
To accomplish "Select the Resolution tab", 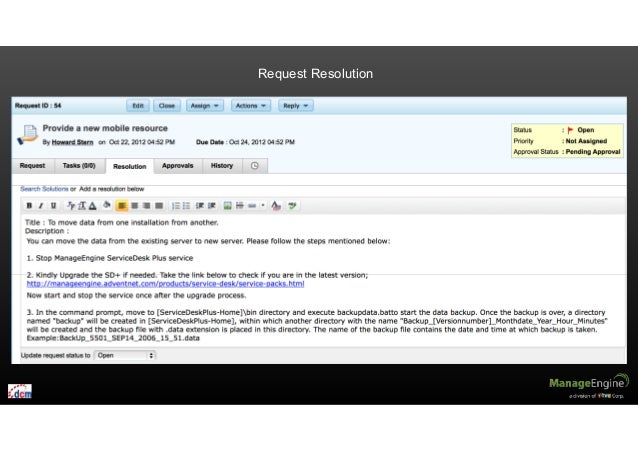I will (x=130, y=166).
